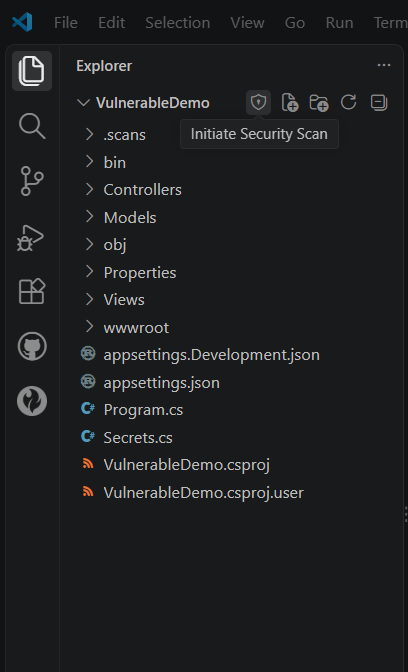Open the appsettings.json file
Viewport: 408px width, 672px height.
click(162, 383)
